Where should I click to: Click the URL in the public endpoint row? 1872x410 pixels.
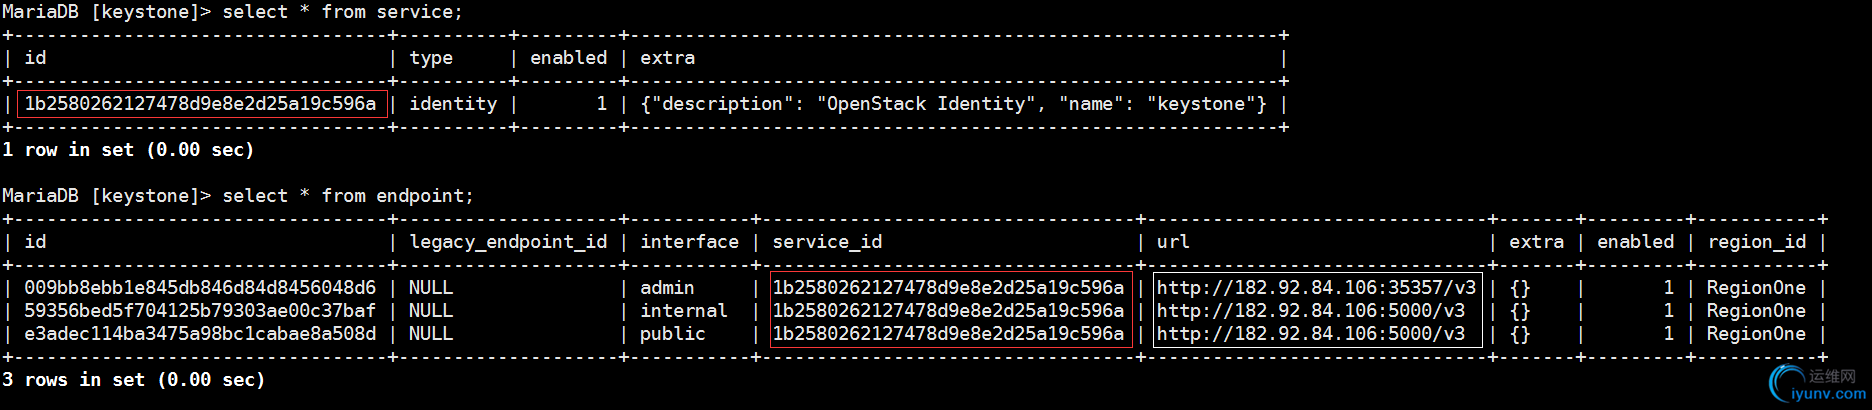1311,334
